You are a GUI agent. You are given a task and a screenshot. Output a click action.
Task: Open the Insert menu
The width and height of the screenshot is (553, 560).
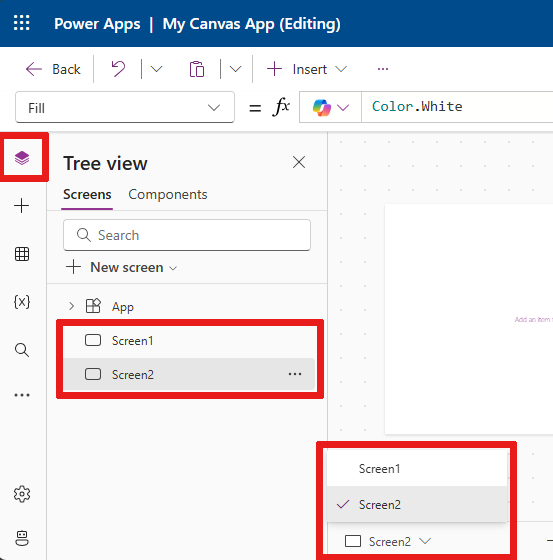307,69
